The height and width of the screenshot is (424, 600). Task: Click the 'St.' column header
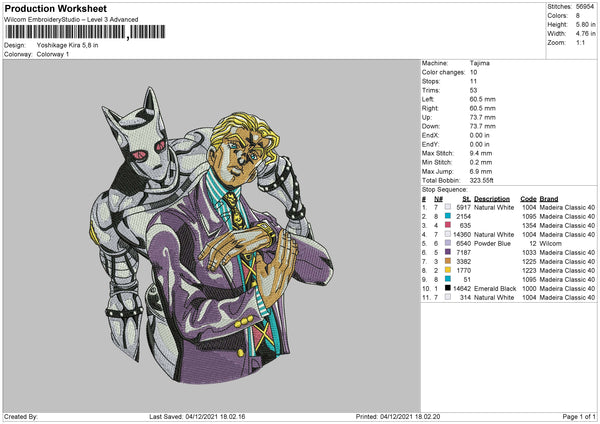(x=466, y=199)
